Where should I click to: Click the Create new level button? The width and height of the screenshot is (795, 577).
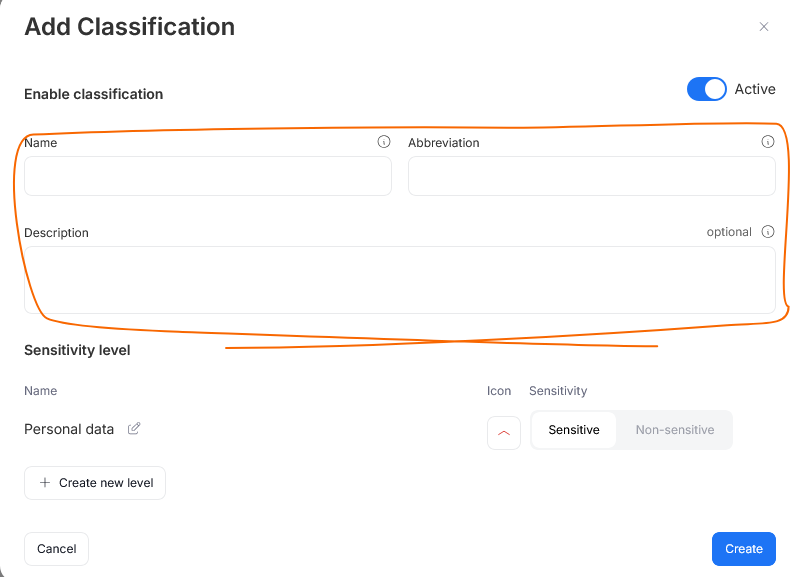point(95,482)
